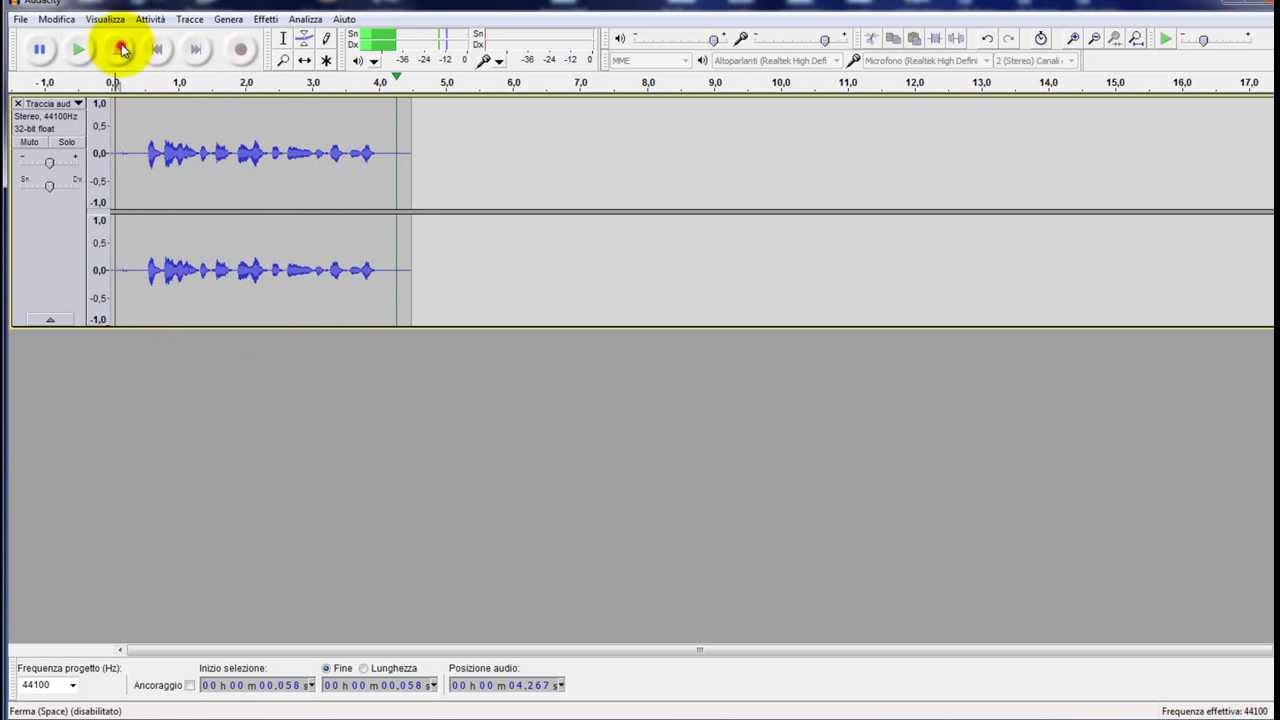Open the MME audio host dropdown

[650, 60]
